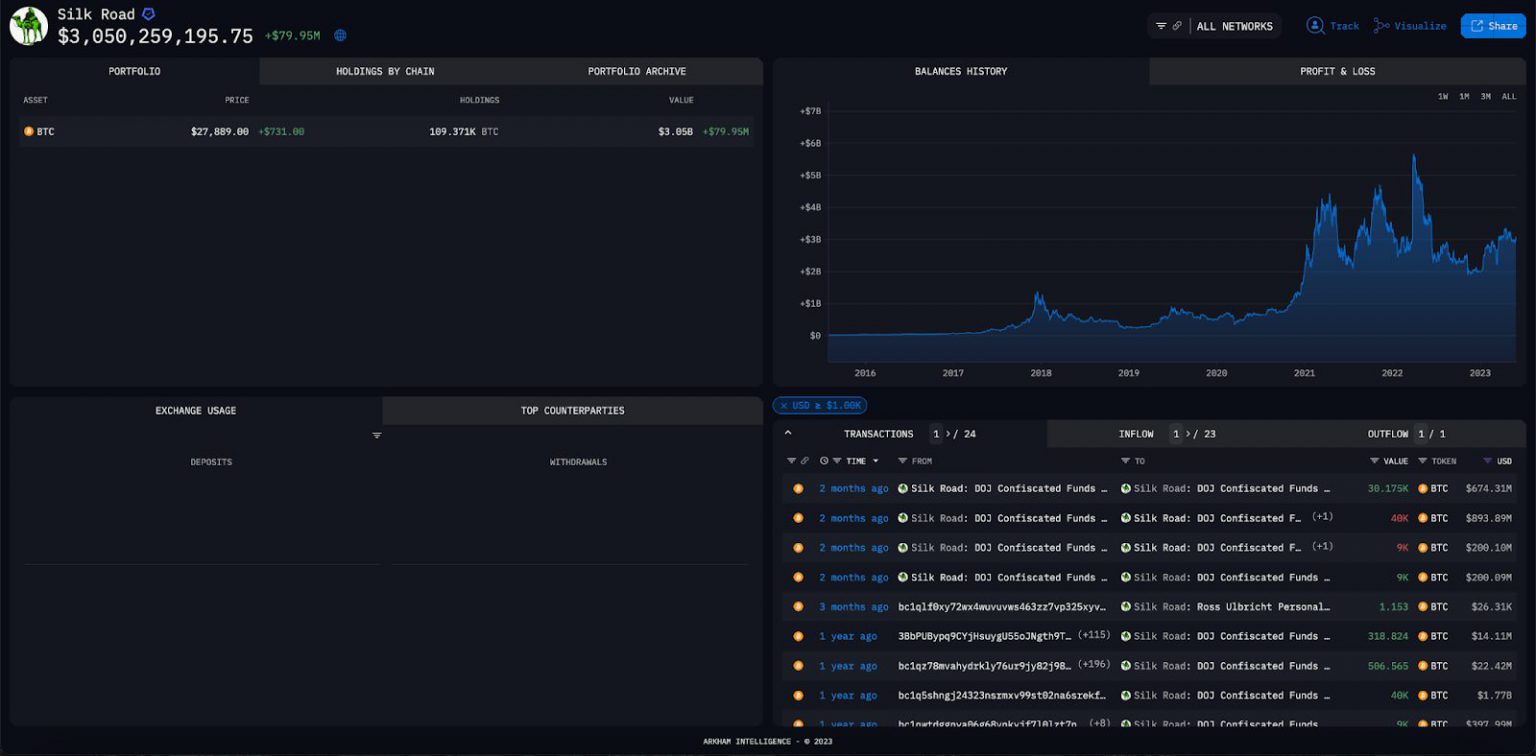Click the clock icon in the Time column header
This screenshot has height=756, width=1536.
[824, 461]
